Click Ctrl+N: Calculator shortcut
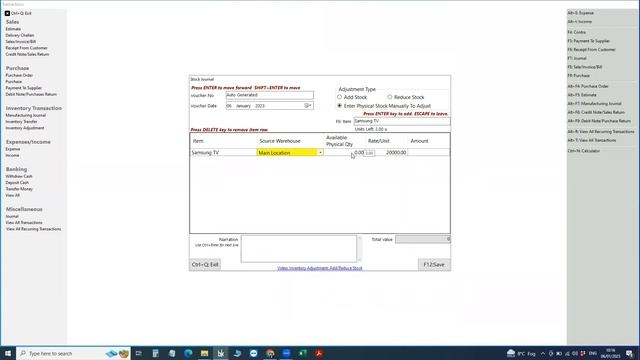The width and height of the screenshot is (640, 360). 584,151
